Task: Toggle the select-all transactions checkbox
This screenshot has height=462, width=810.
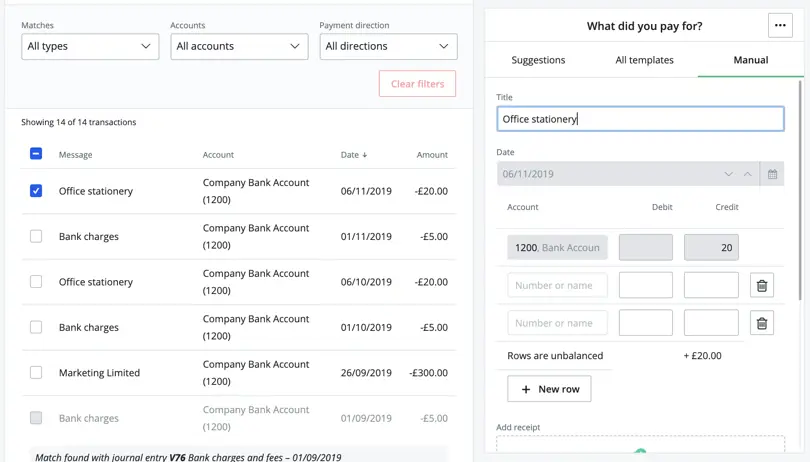Action: point(36,153)
